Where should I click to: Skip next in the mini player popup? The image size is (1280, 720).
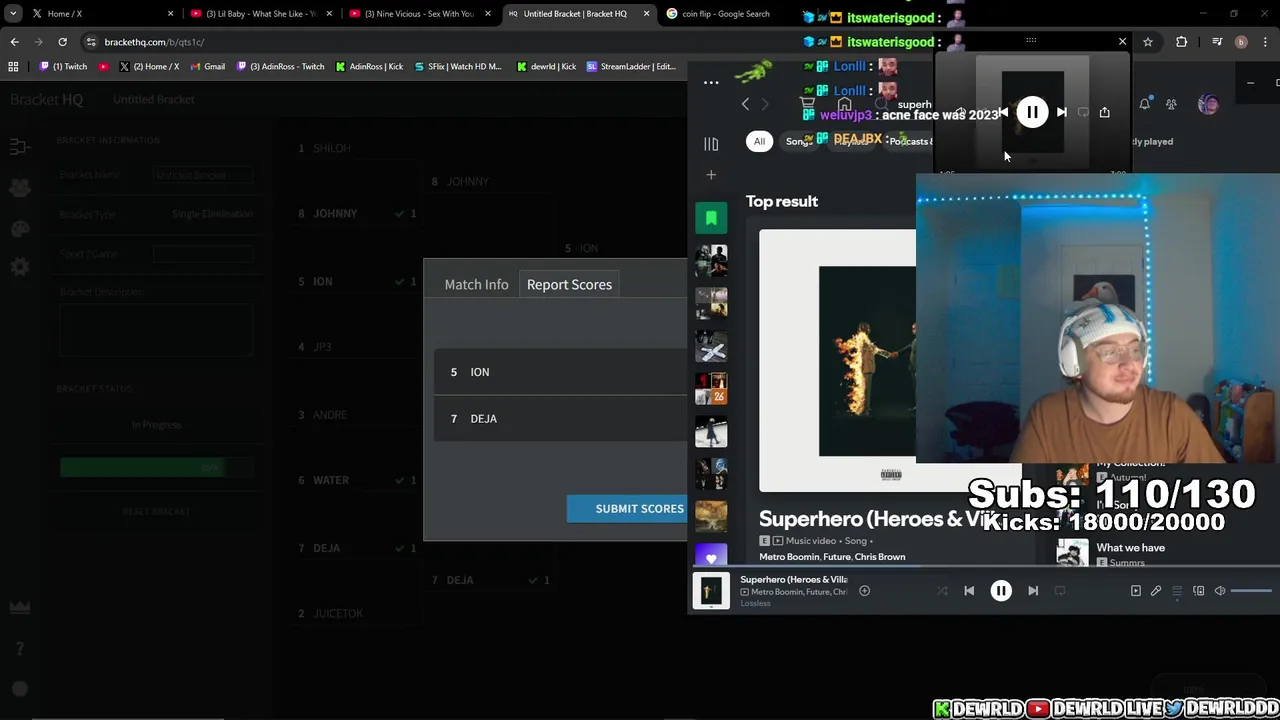pyautogui.click(x=1062, y=112)
